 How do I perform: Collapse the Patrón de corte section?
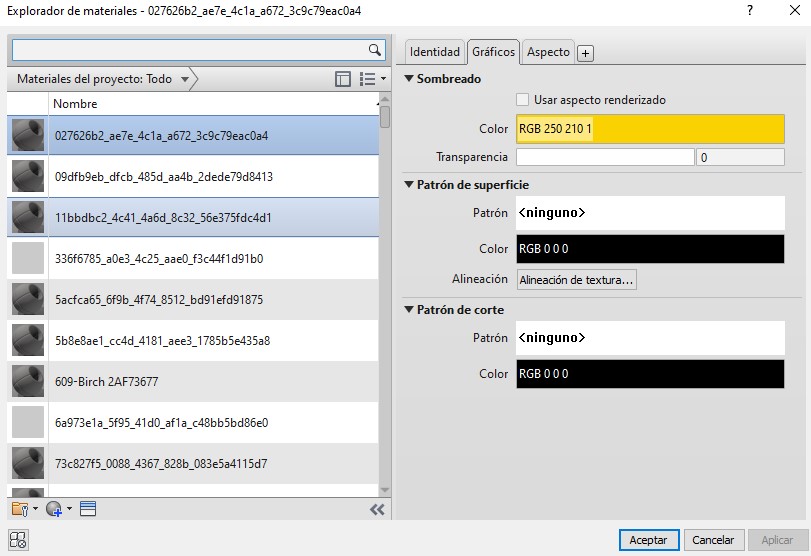409,310
